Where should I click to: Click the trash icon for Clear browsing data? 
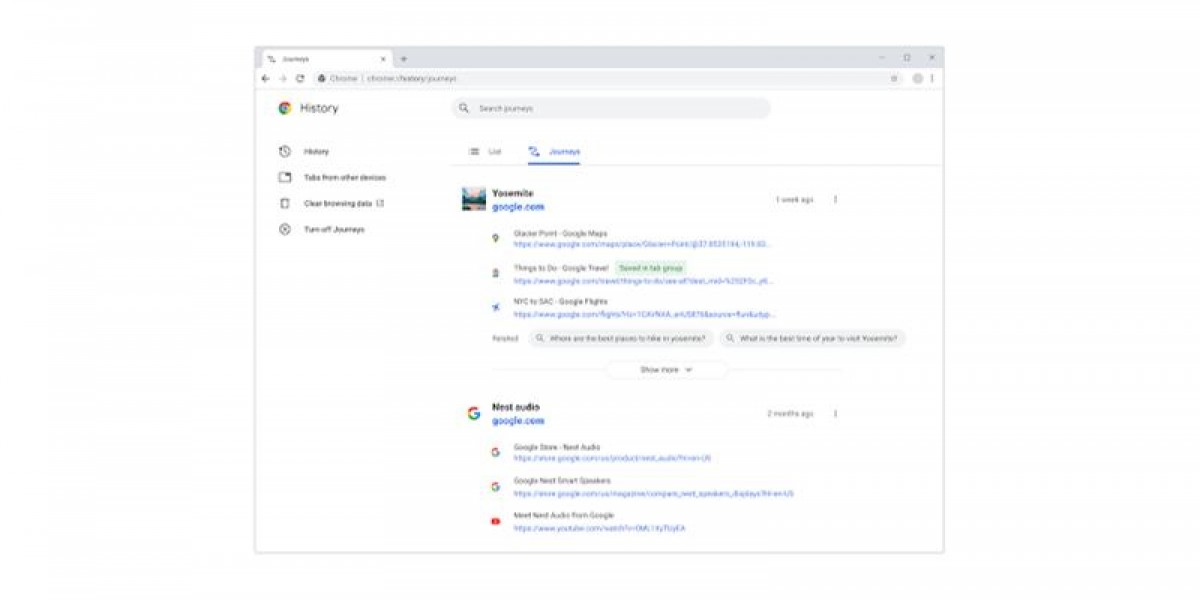[285, 203]
